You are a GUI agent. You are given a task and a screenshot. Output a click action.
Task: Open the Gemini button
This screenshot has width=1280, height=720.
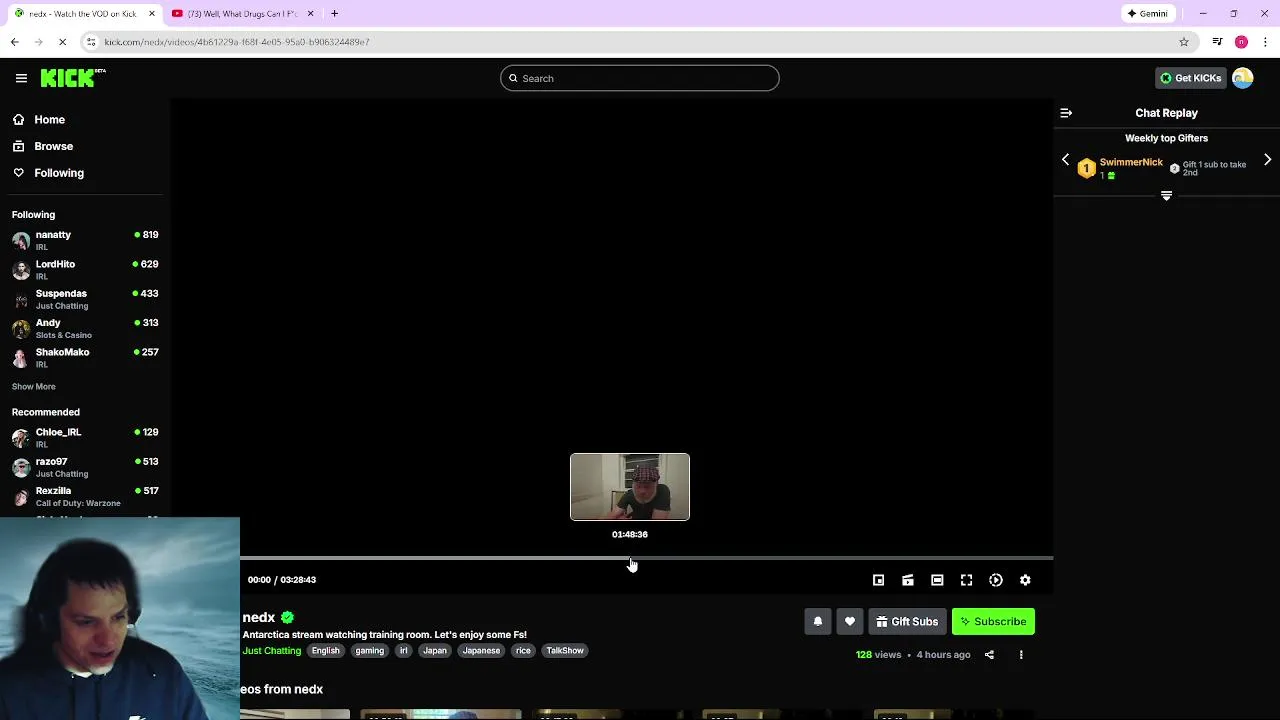[1148, 13]
